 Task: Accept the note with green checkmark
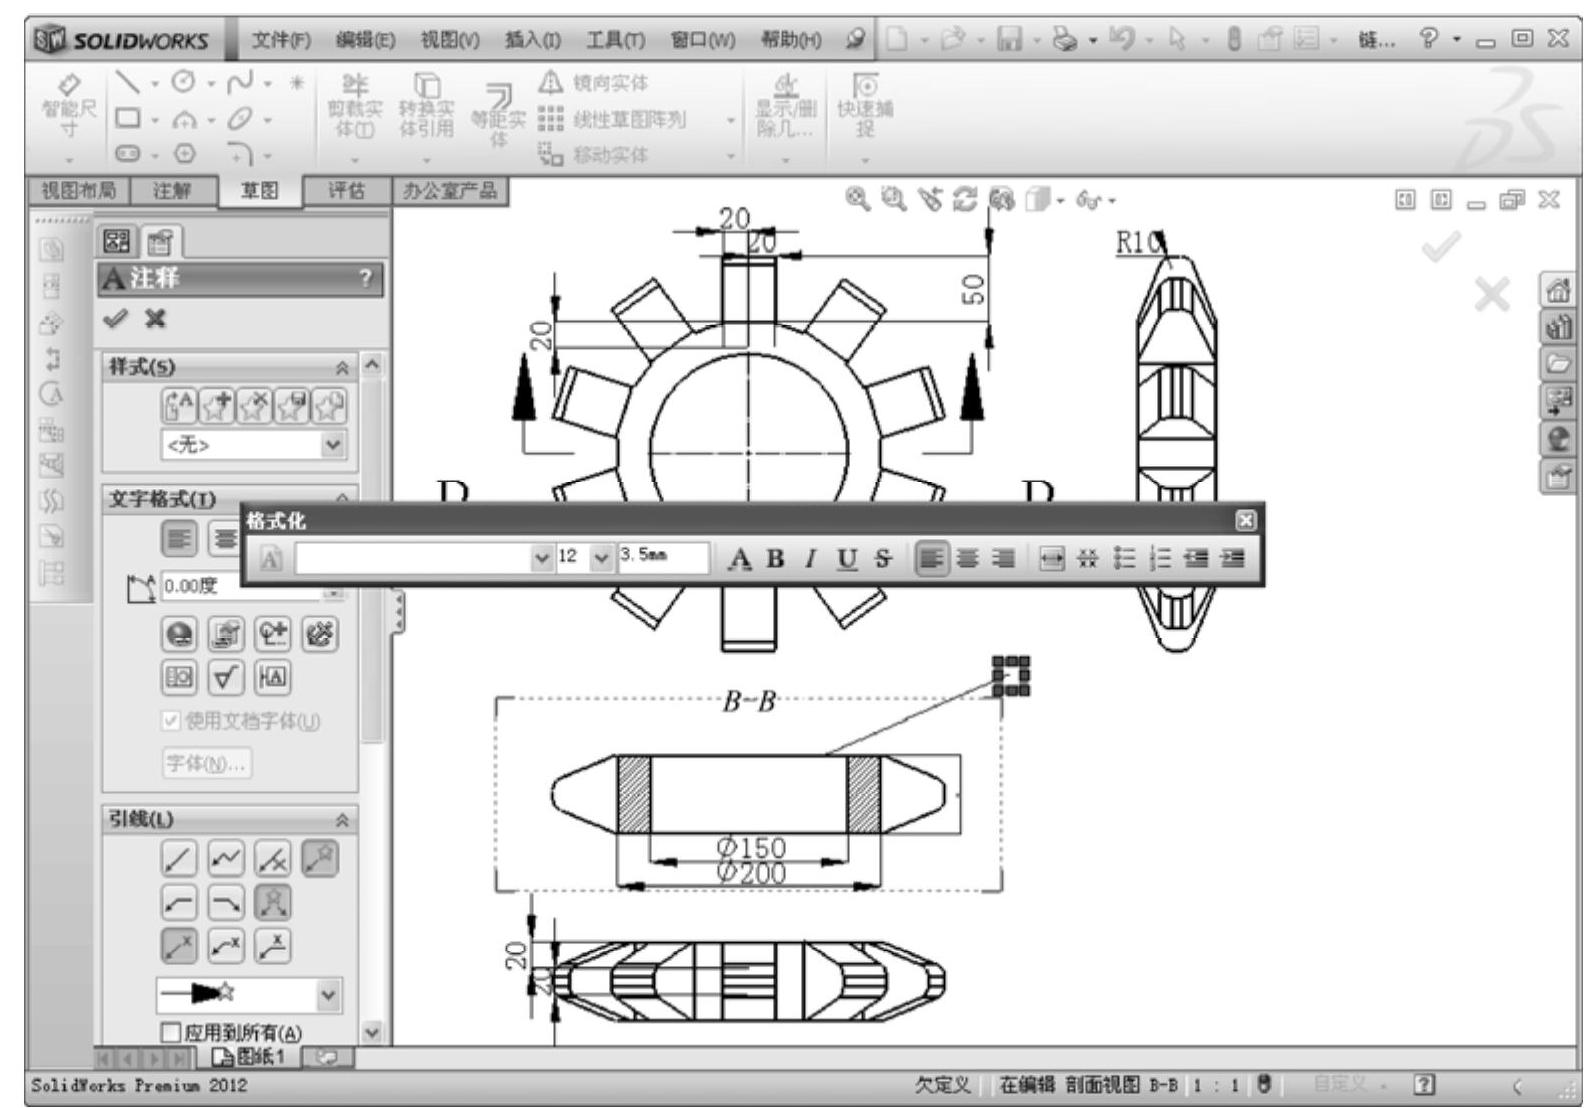point(116,319)
